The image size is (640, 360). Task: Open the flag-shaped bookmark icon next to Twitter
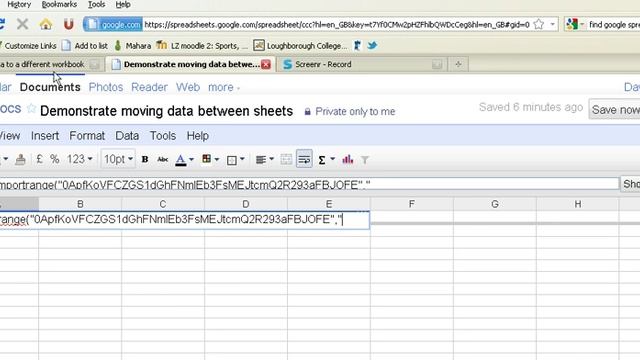pos(357,46)
